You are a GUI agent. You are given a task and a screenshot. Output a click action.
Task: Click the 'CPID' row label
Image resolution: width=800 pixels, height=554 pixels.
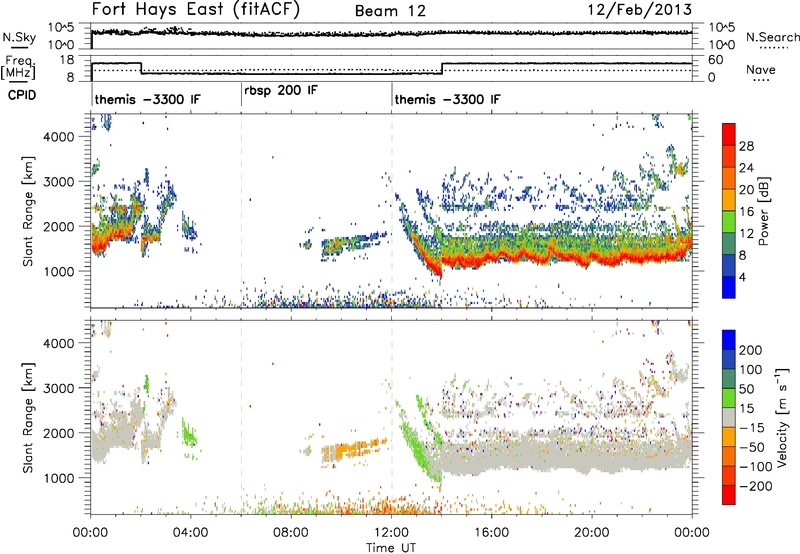22,95
